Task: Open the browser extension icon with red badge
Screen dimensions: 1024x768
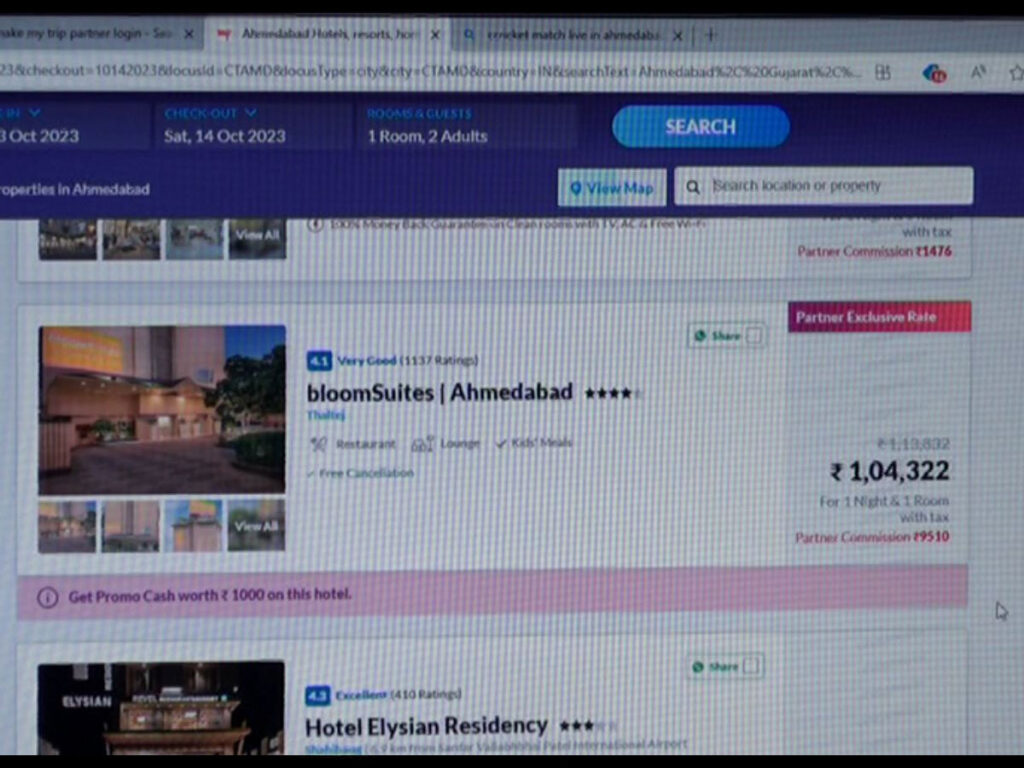Action: (x=935, y=73)
